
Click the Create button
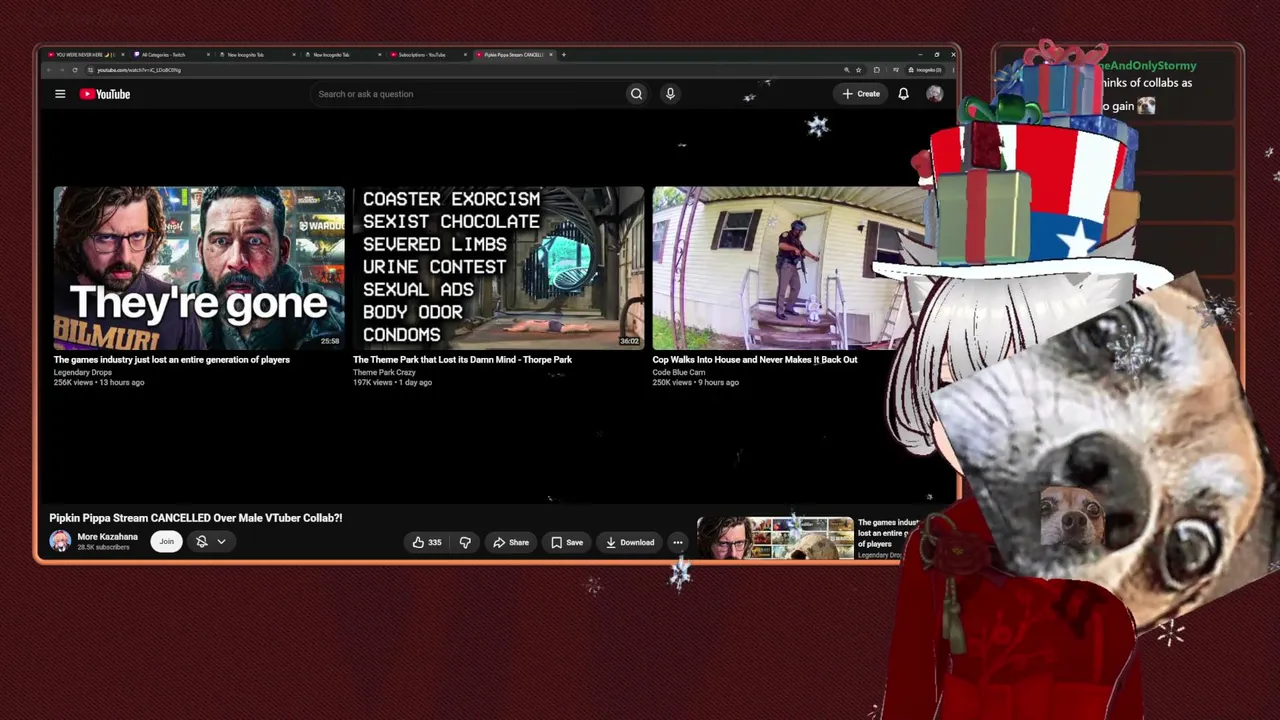point(861,94)
